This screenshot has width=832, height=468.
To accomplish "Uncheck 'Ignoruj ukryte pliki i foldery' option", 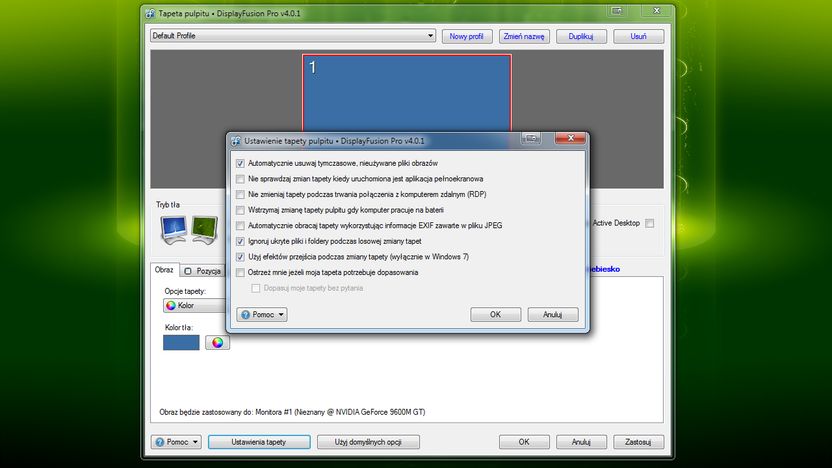I will tap(240, 241).
